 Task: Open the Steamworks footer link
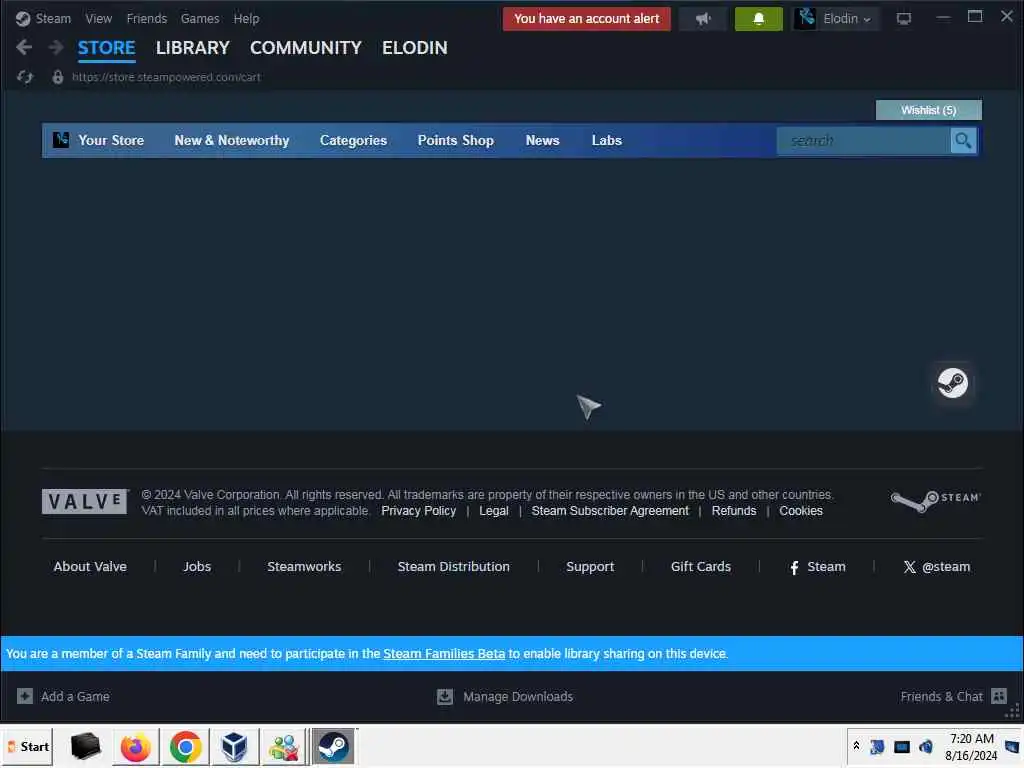click(304, 567)
